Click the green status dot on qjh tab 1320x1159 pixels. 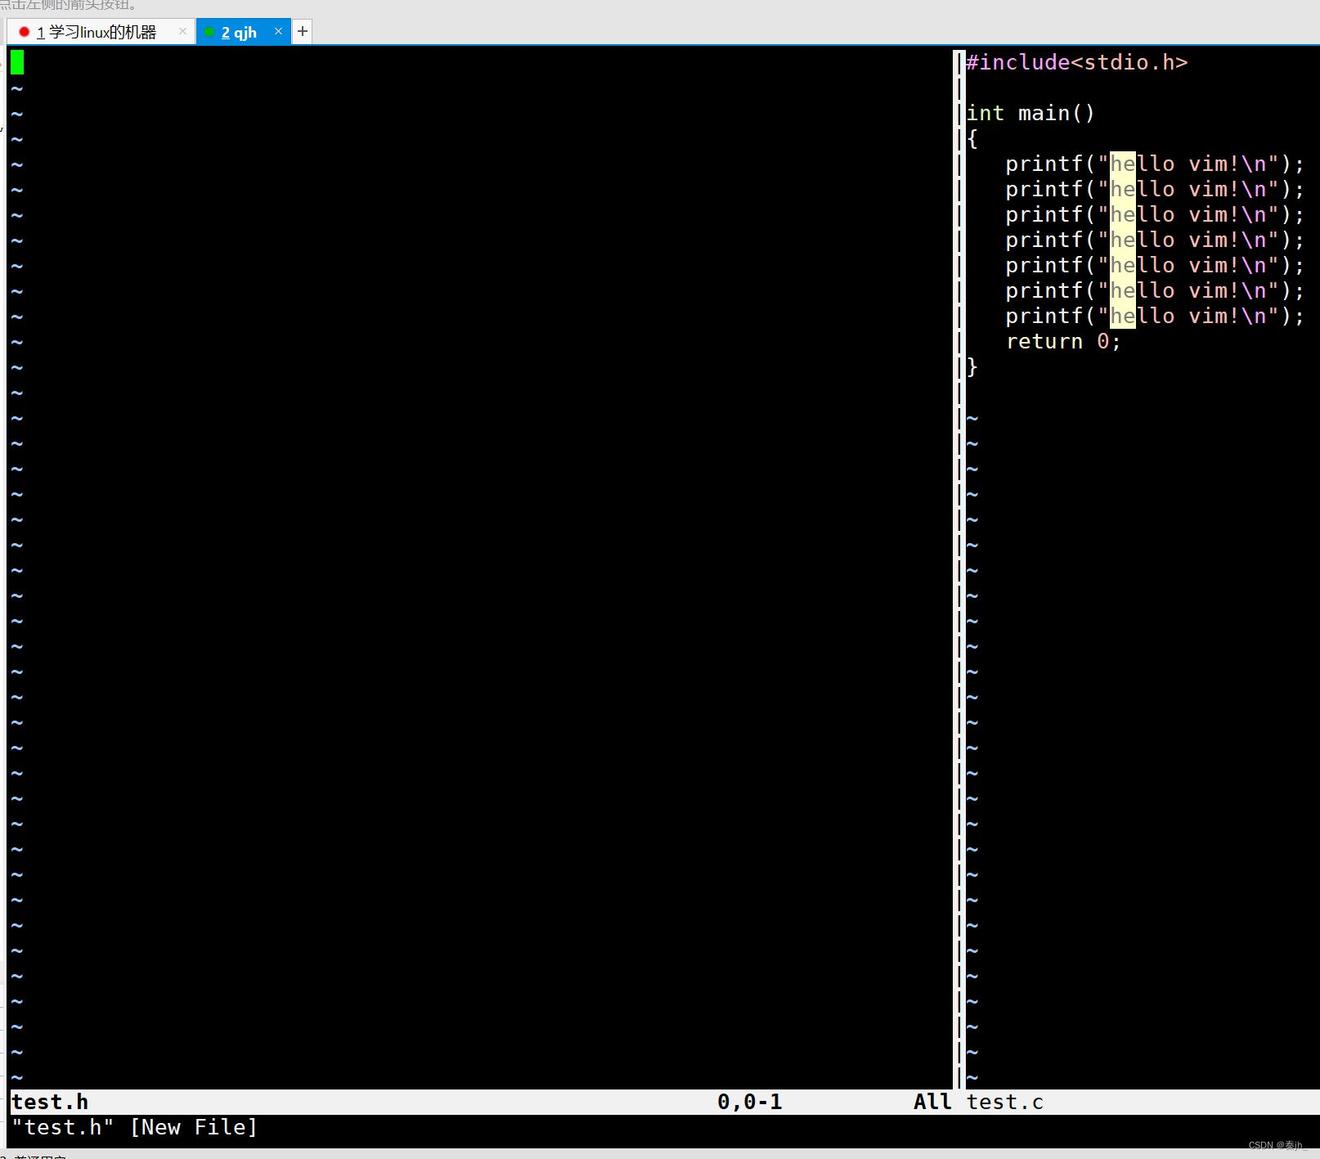tap(209, 32)
